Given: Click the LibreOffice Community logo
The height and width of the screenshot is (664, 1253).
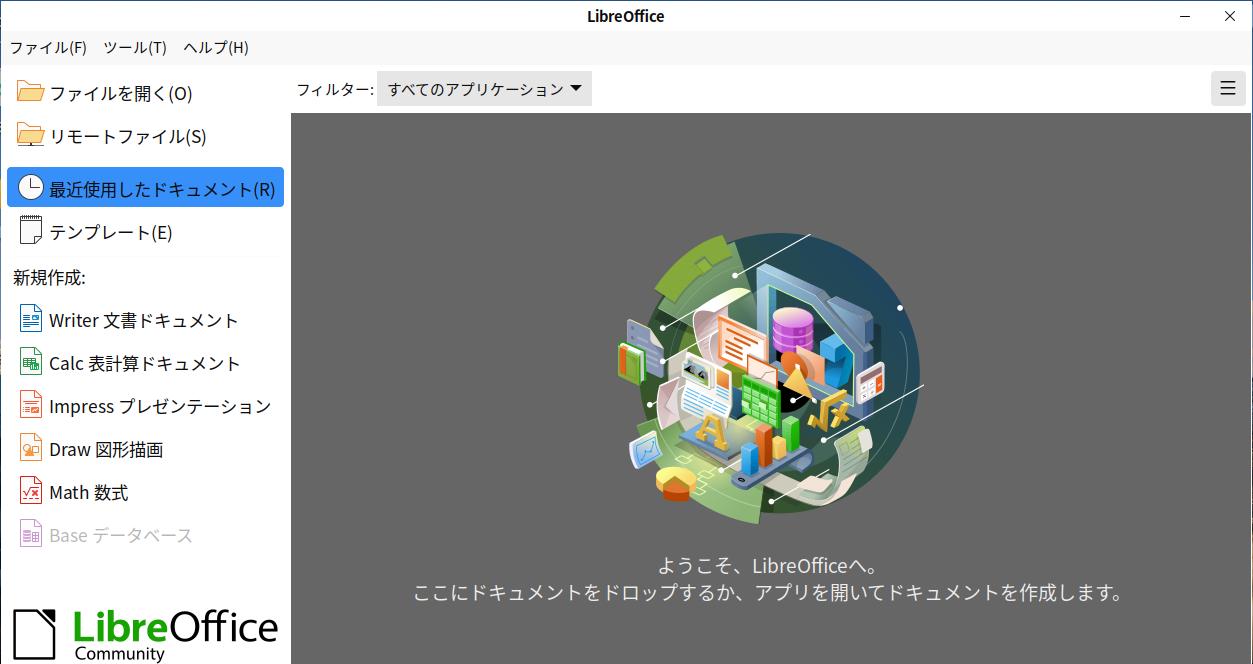Looking at the screenshot, I should 145,634.
